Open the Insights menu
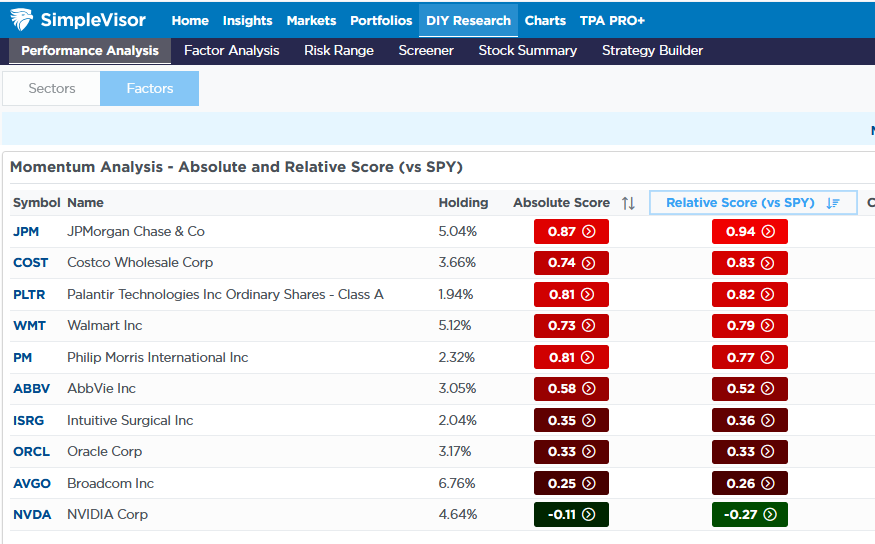875x544 pixels. [247, 21]
